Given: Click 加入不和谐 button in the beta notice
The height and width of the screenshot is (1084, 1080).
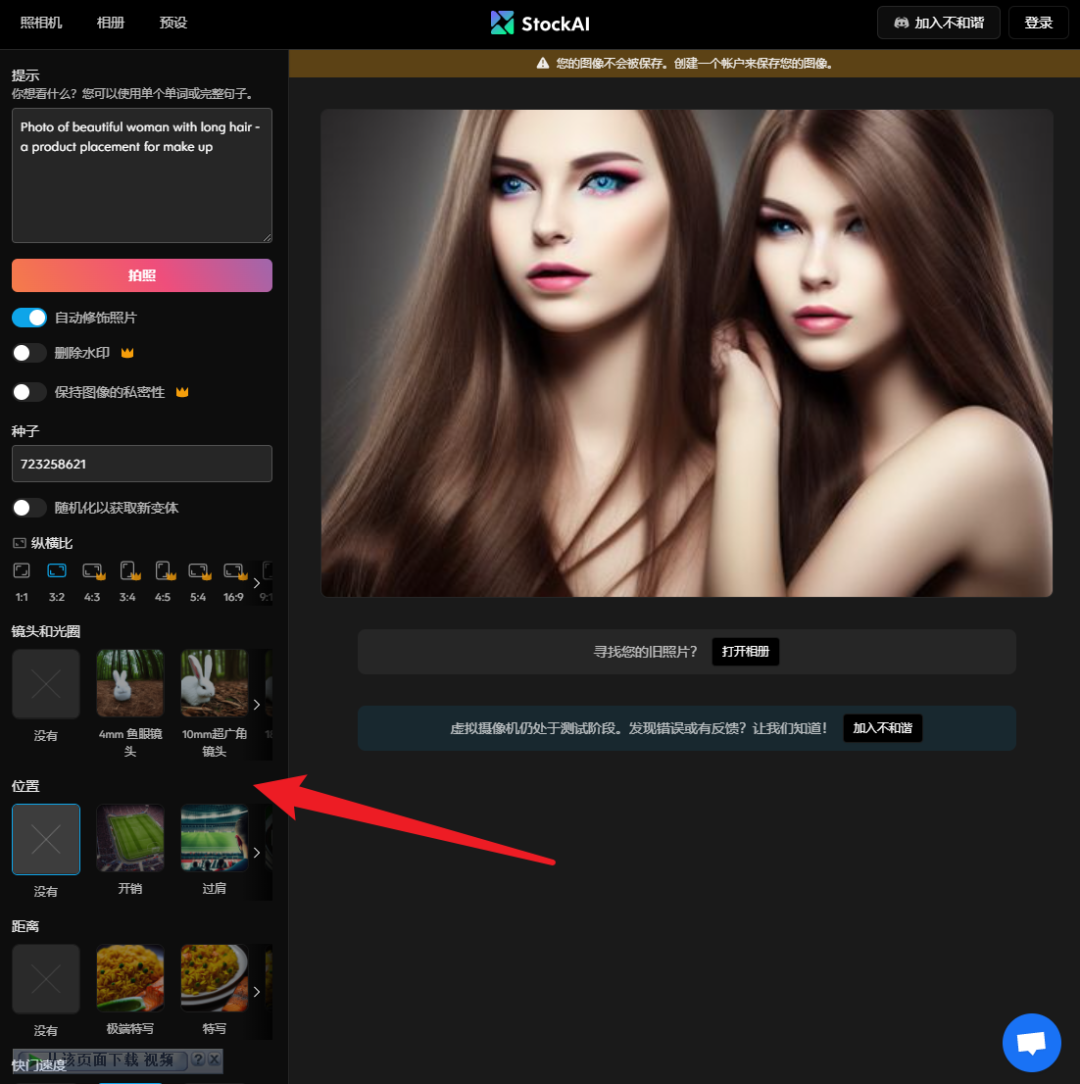Looking at the screenshot, I should pyautogui.click(x=882, y=728).
